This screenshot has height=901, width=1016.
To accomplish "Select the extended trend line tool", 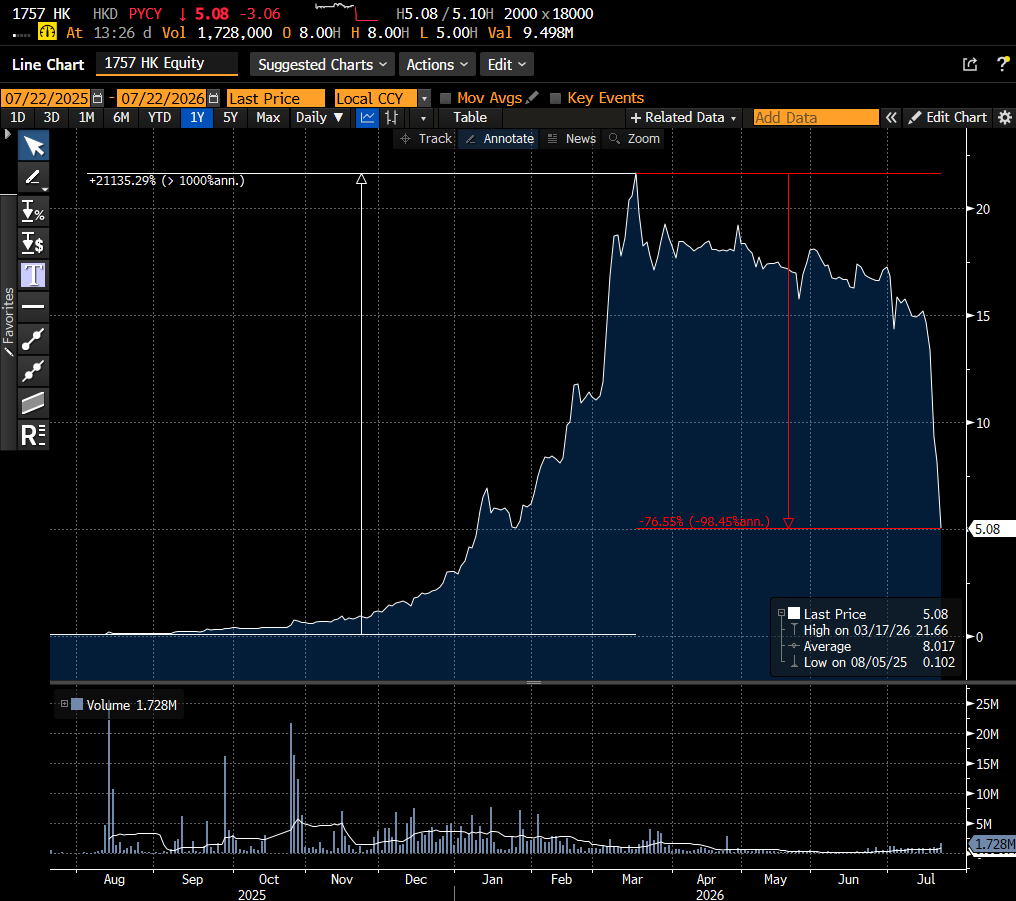I will (x=33, y=371).
